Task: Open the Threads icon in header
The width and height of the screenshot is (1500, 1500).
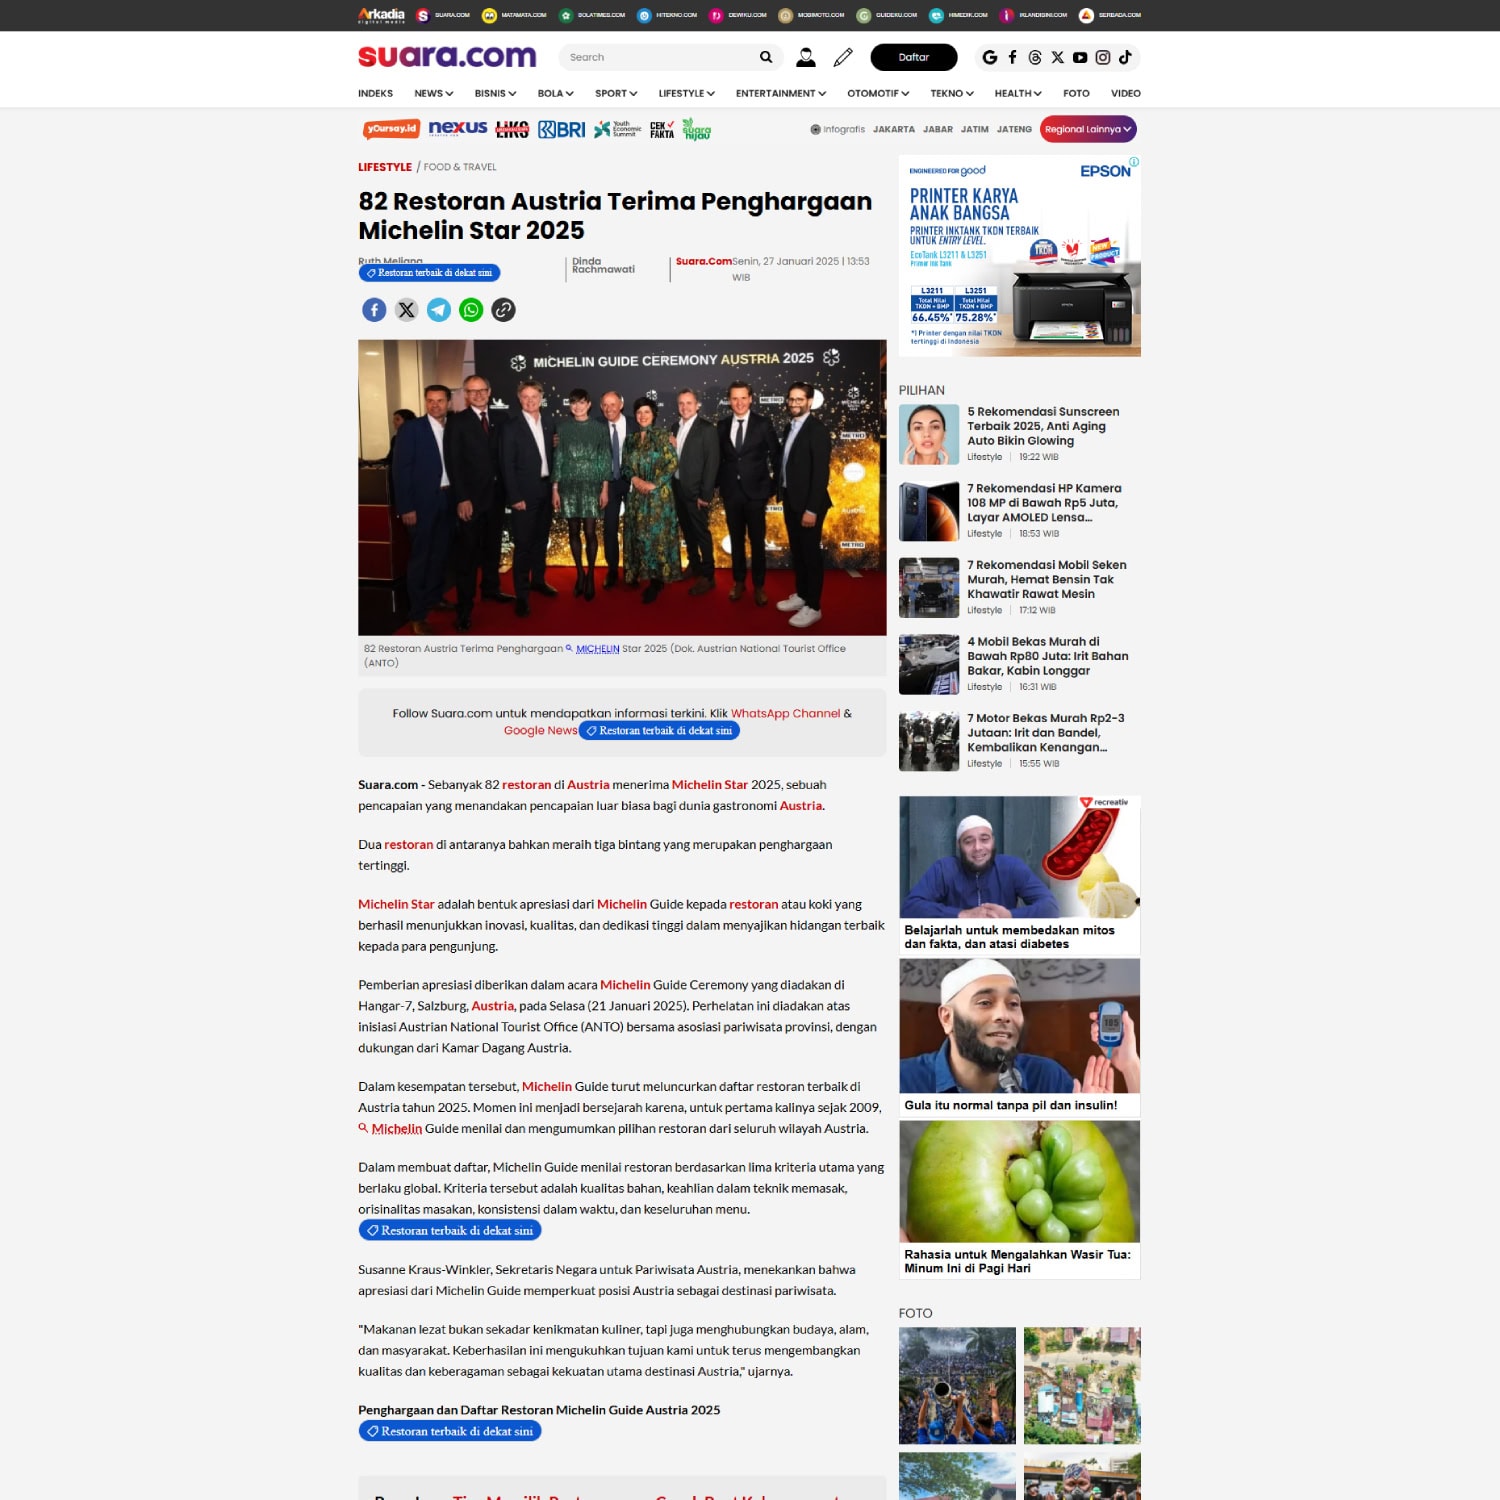Action: (x=1035, y=57)
